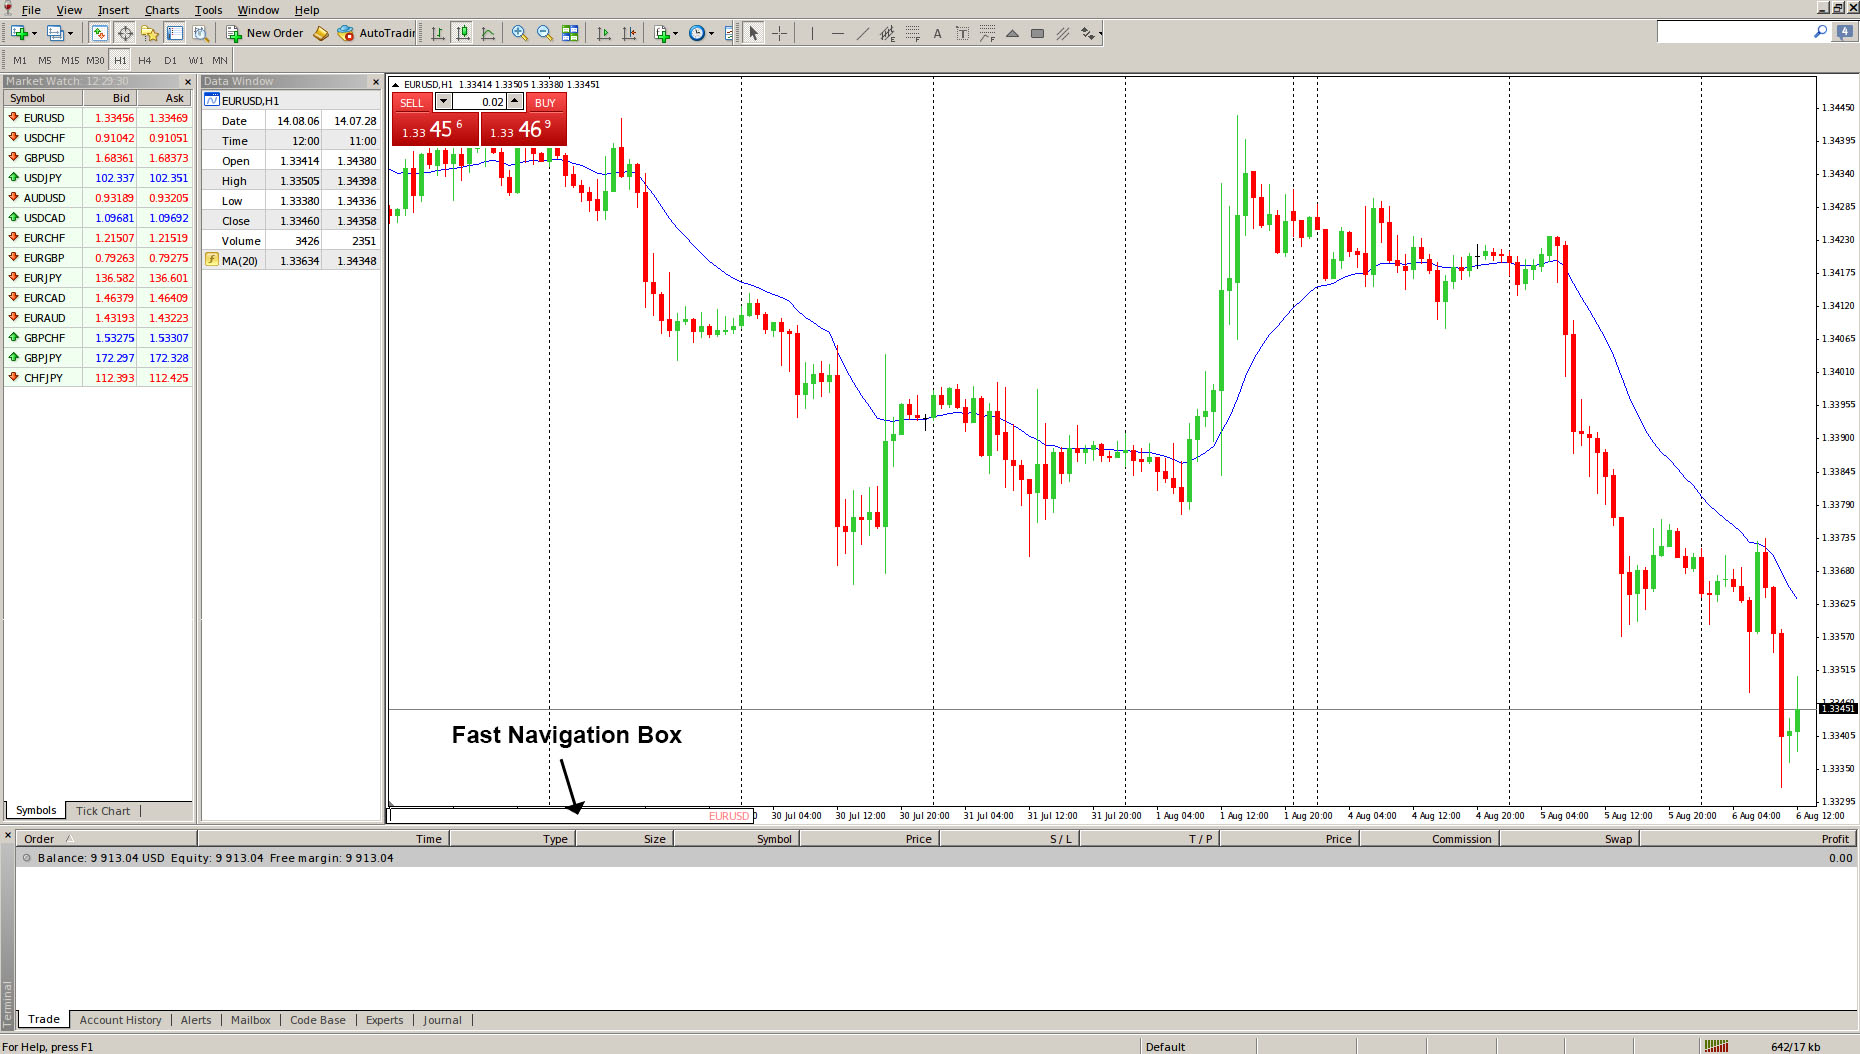Click the Zoom Out magnifier icon
Image resolution: width=1860 pixels, height=1054 pixels.
click(544, 33)
